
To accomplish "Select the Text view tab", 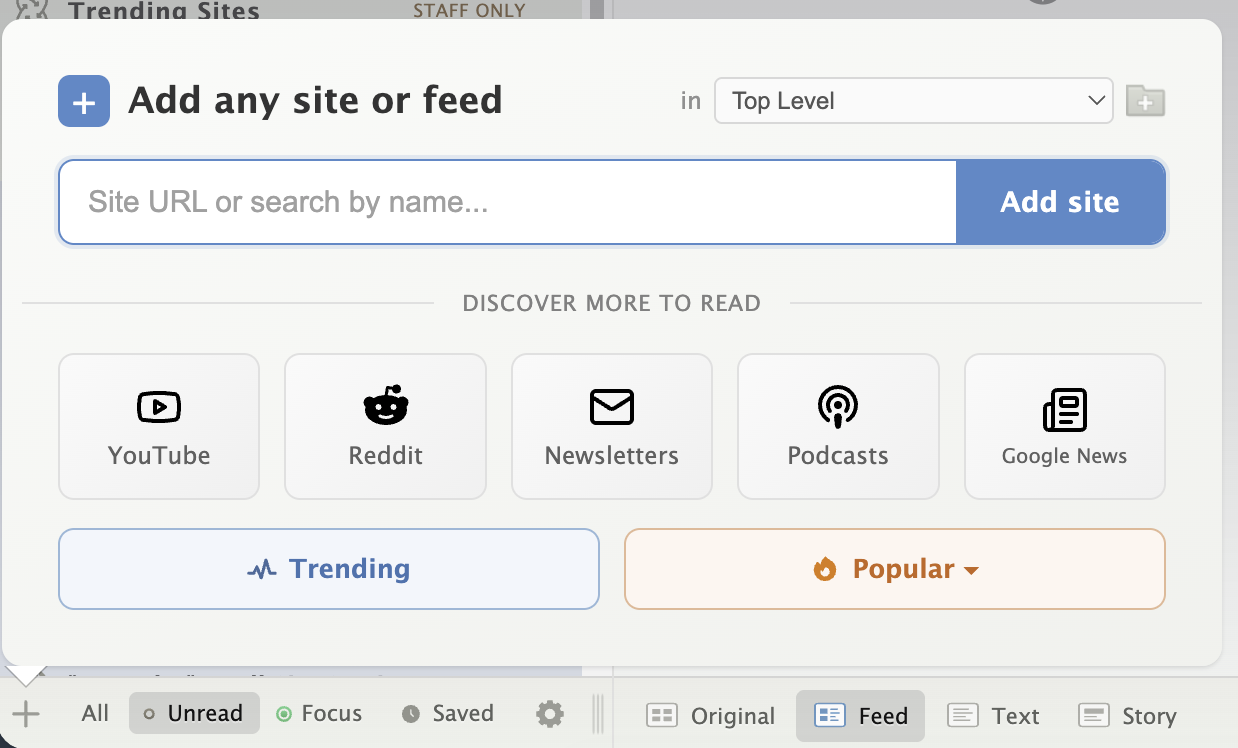I will tap(993, 716).
